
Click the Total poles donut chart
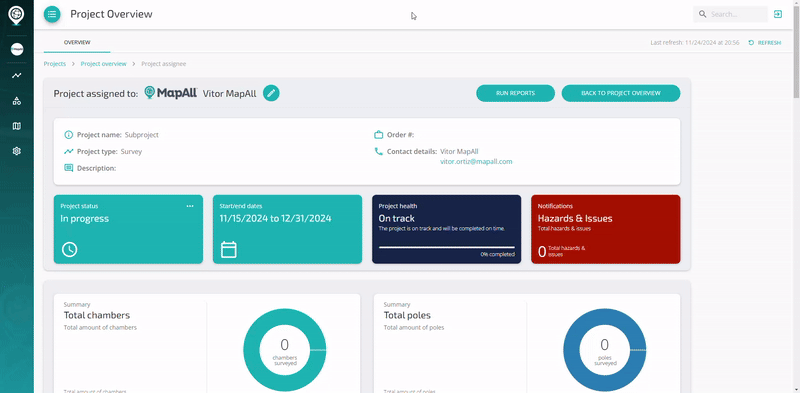605,350
